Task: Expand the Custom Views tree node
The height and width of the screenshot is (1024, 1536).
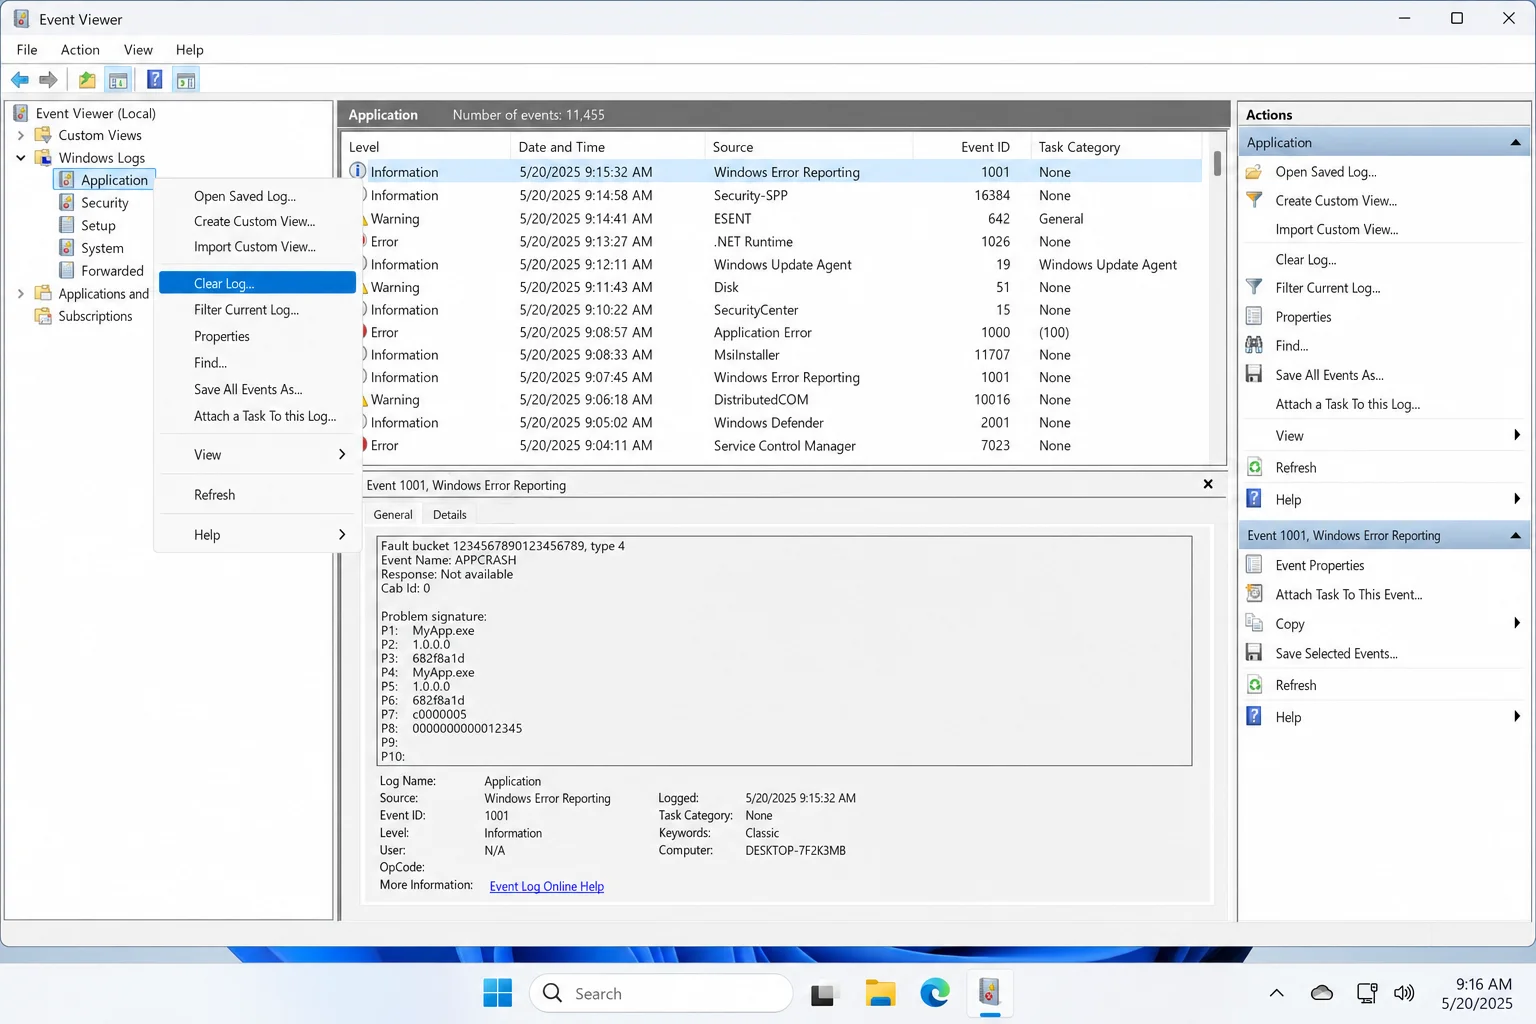Action: coord(20,135)
